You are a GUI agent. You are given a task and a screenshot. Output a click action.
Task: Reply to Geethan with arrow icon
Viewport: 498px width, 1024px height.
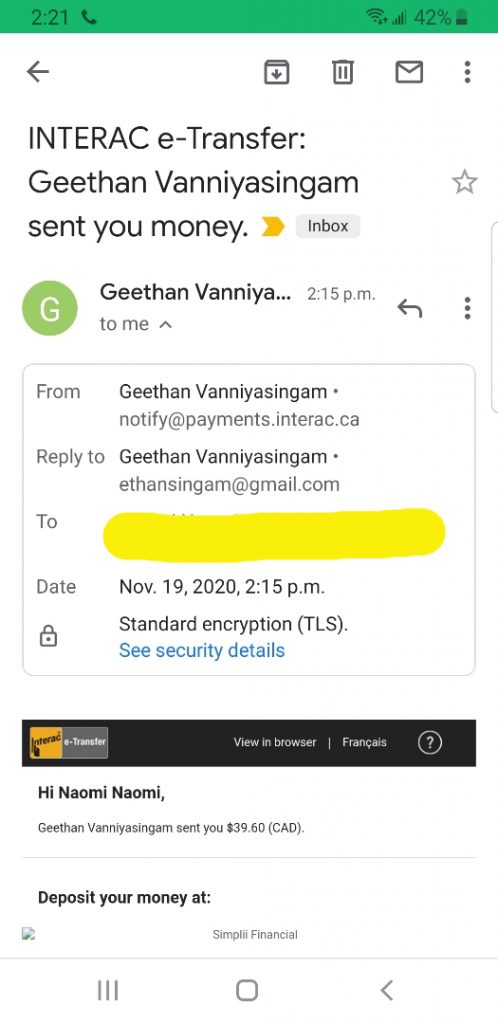pos(409,308)
